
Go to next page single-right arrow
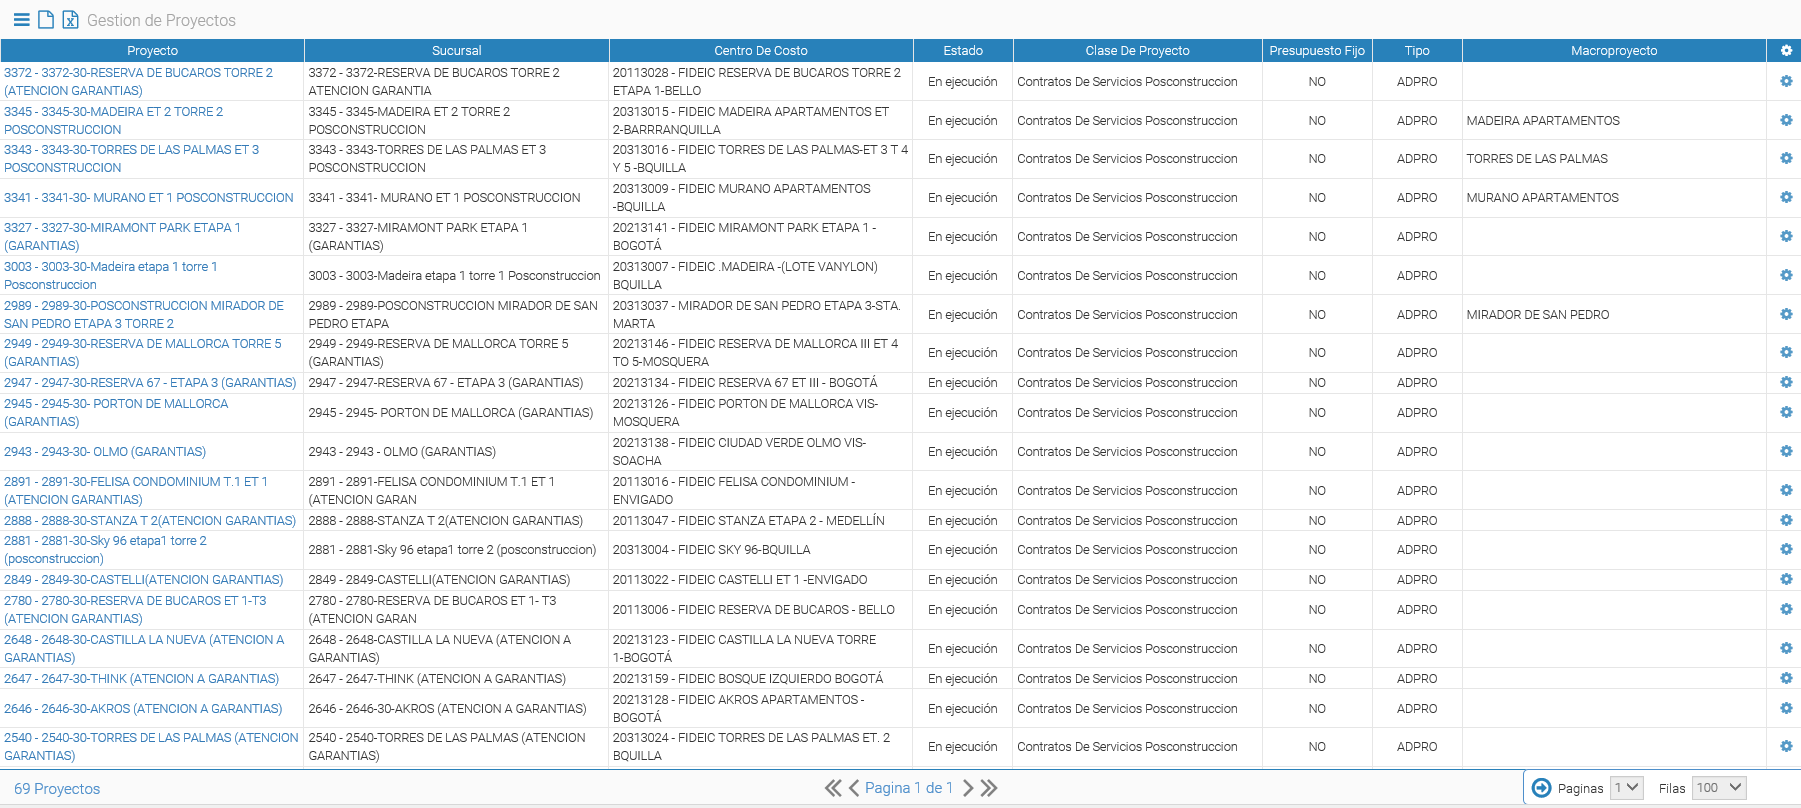point(967,788)
